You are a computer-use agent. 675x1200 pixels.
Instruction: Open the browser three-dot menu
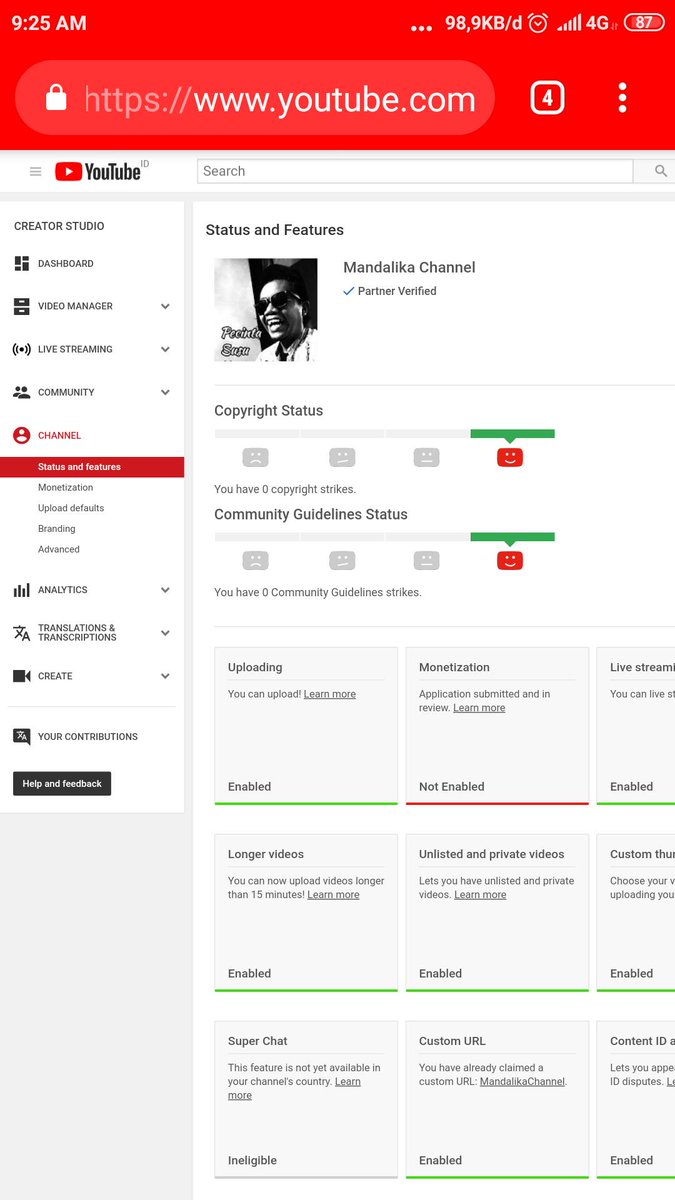coord(622,98)
